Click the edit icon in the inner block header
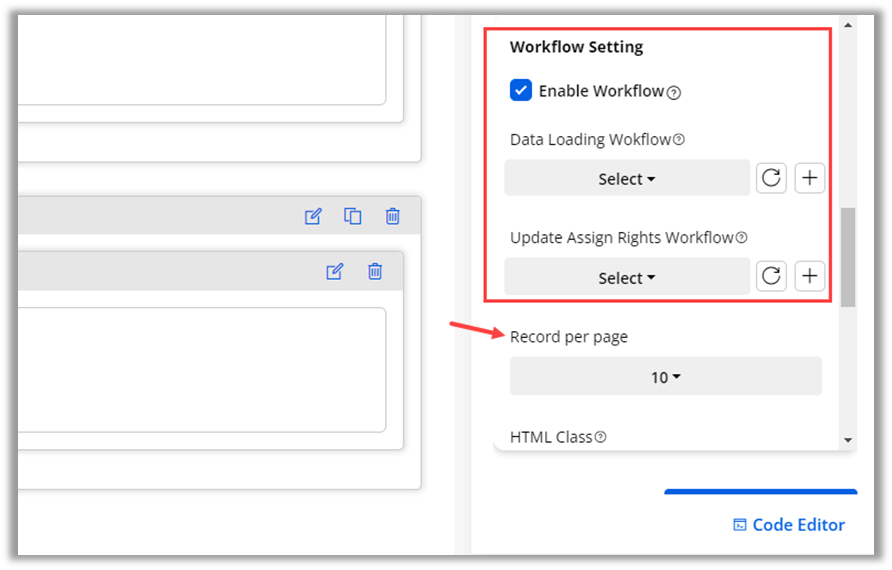The width and height of the screenshot is (892, 570). 335,271
